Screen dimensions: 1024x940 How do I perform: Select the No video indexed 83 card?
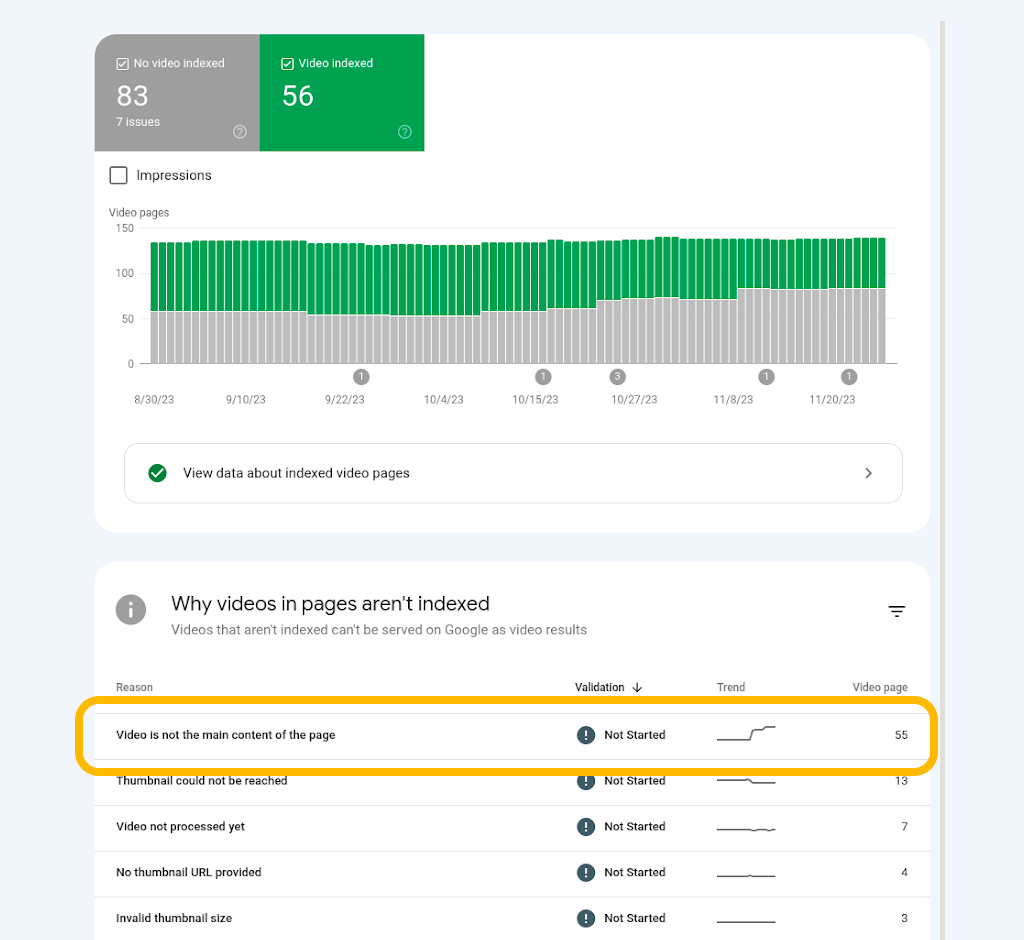(177, 93)
